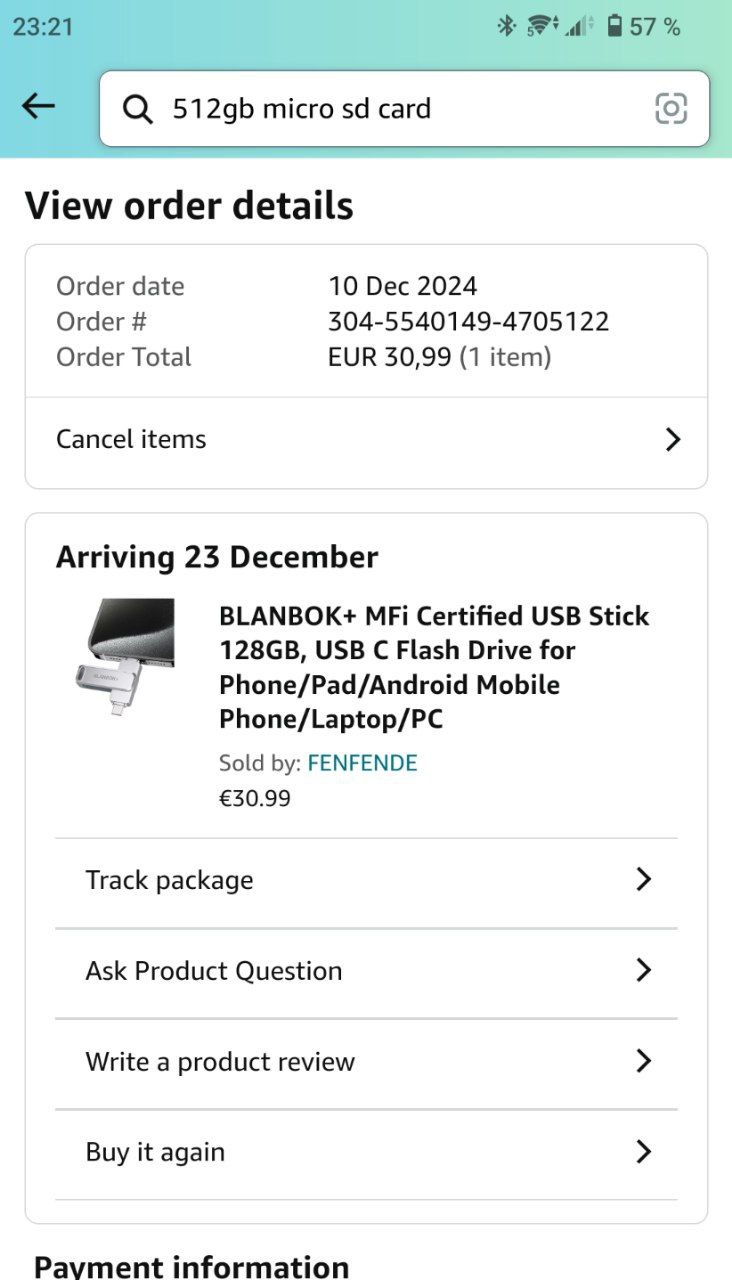Tap the search magnifier icon
The width and height of the screenshot is (732, 1280).
pyautogui.click(x=137, y=108)
